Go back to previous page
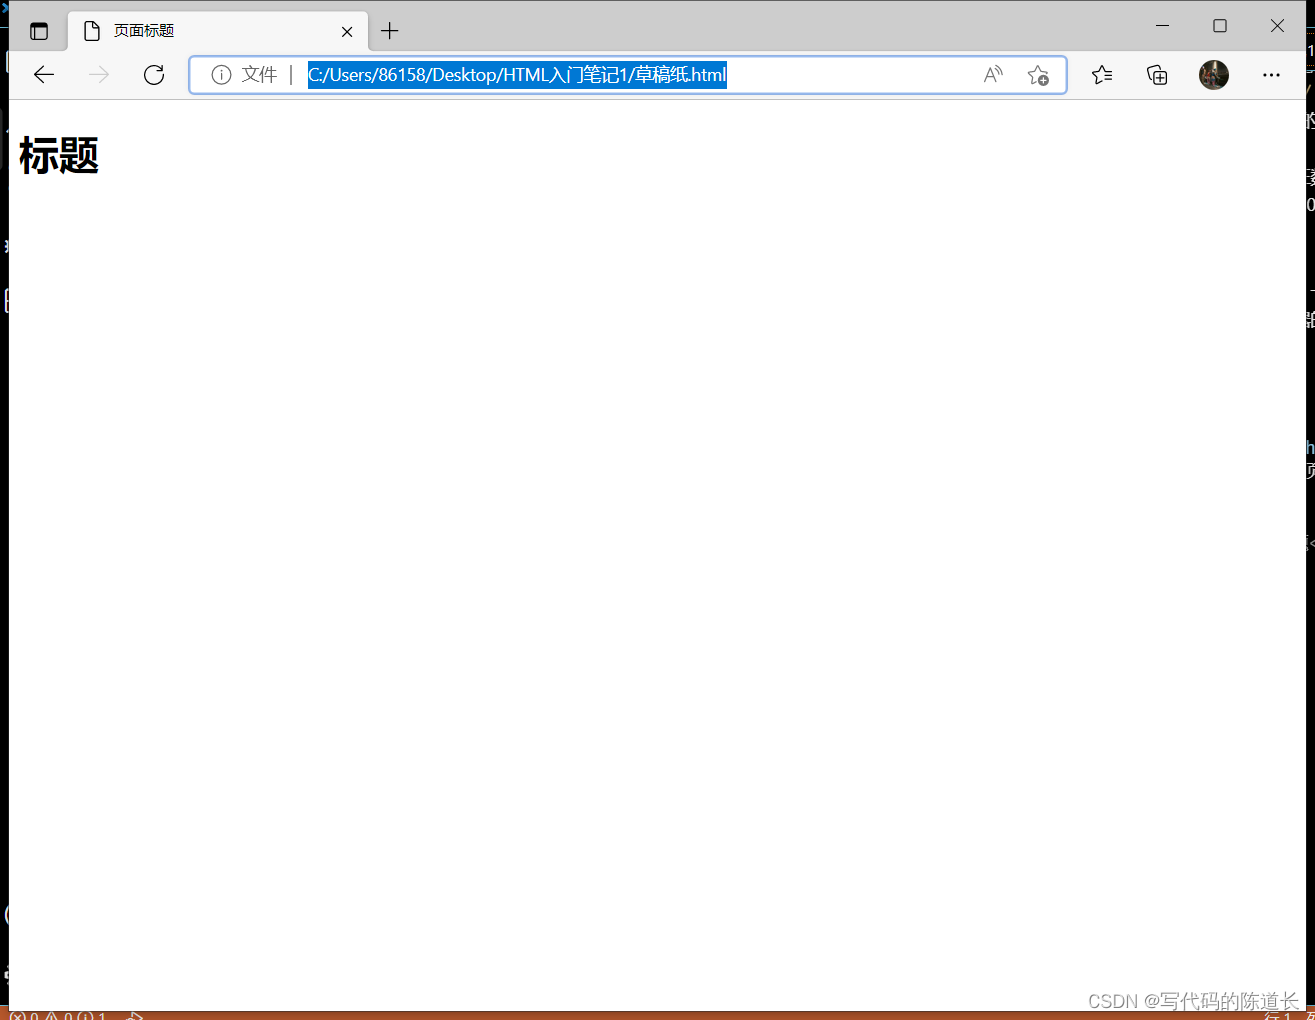Viewport: 1315px width, 1020px height. 43,75
